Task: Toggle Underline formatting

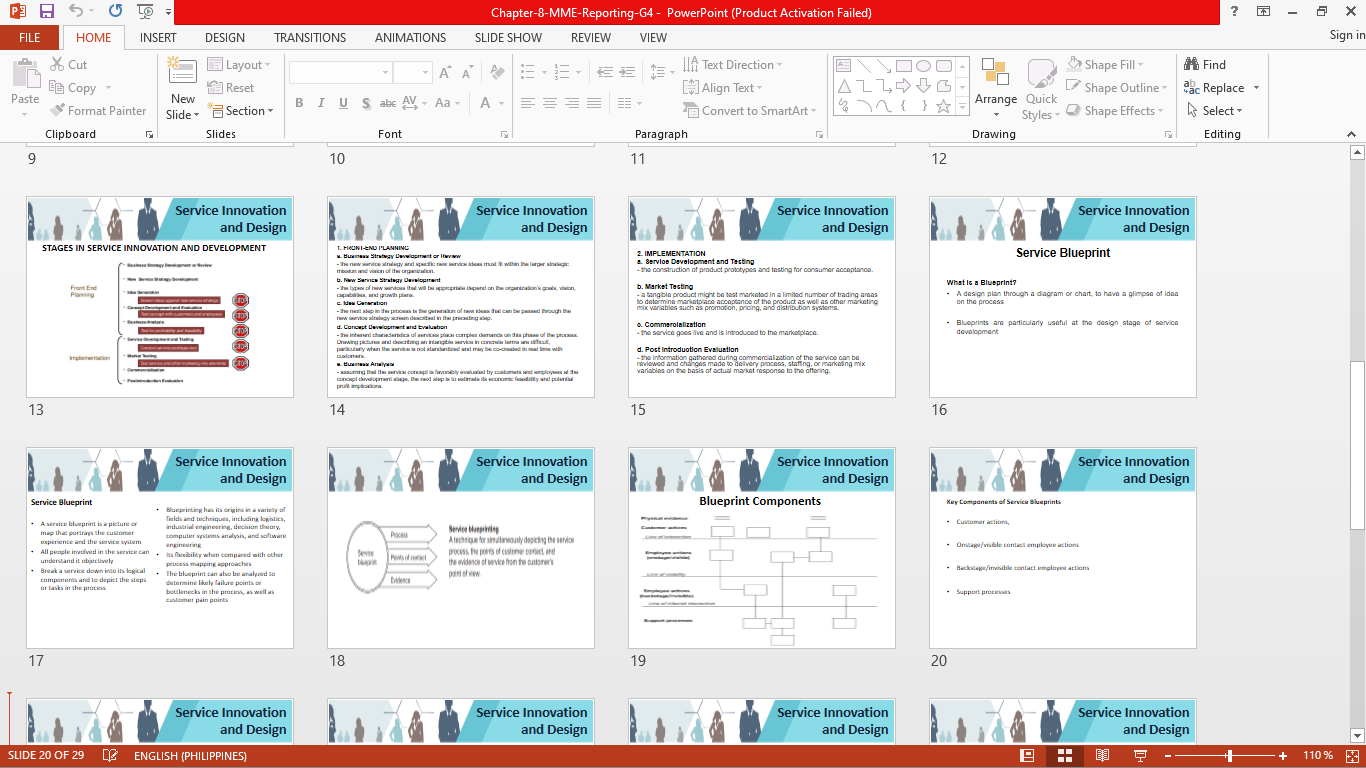Action: pos(343,103)
